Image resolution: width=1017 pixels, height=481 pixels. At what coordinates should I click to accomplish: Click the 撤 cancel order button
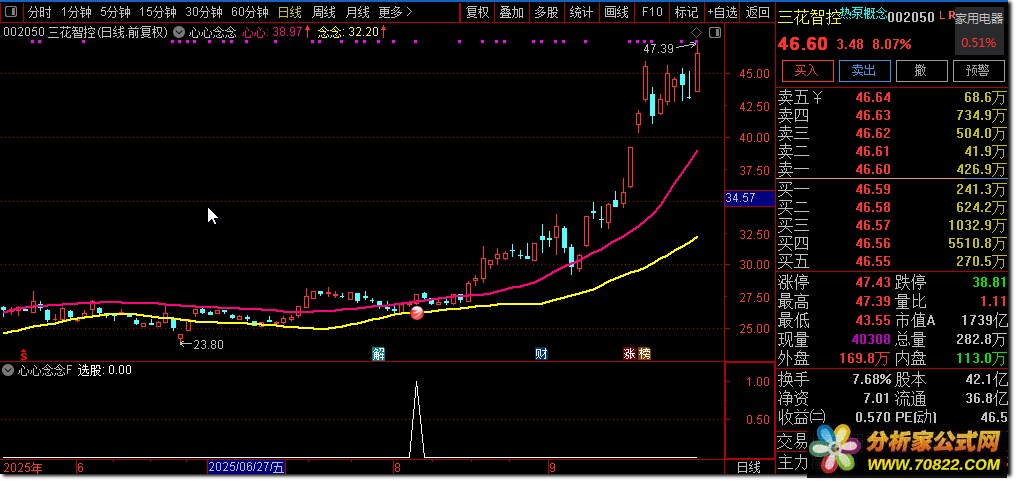point(921,71)
